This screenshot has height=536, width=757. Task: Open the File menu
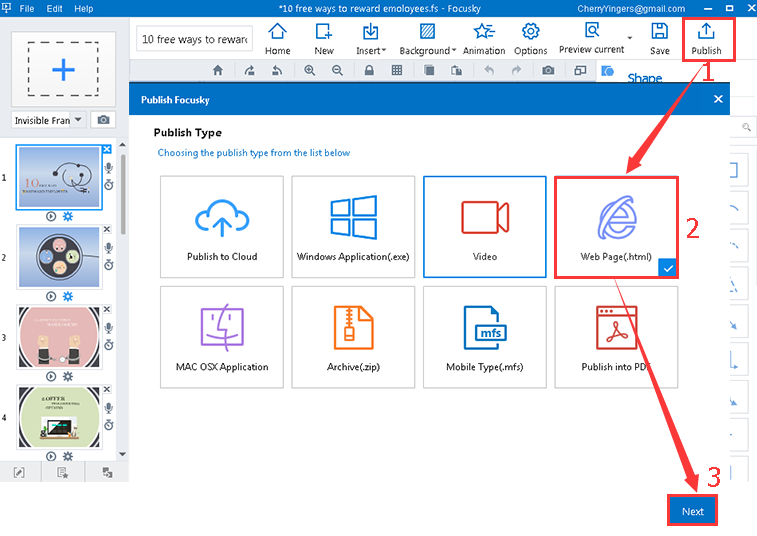(27, 9)
